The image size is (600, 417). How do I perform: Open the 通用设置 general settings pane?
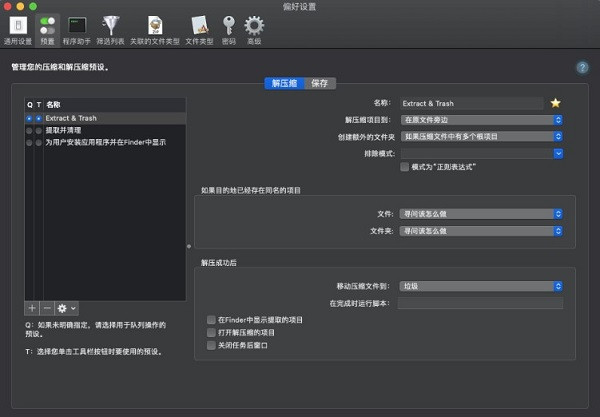[18, 29]
